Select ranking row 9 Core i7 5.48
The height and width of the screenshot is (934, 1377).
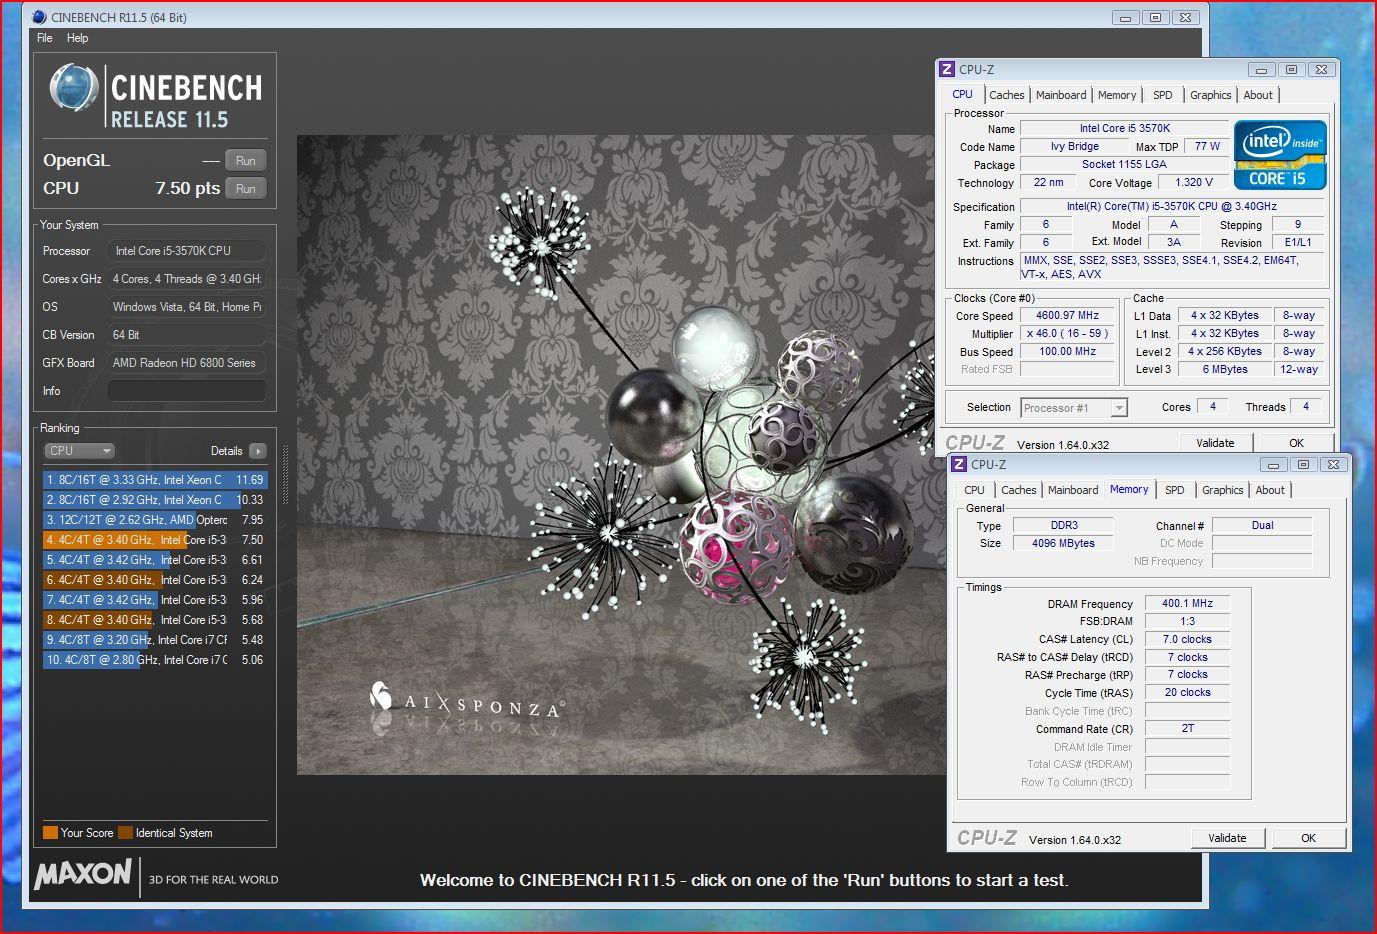(154, 640)
